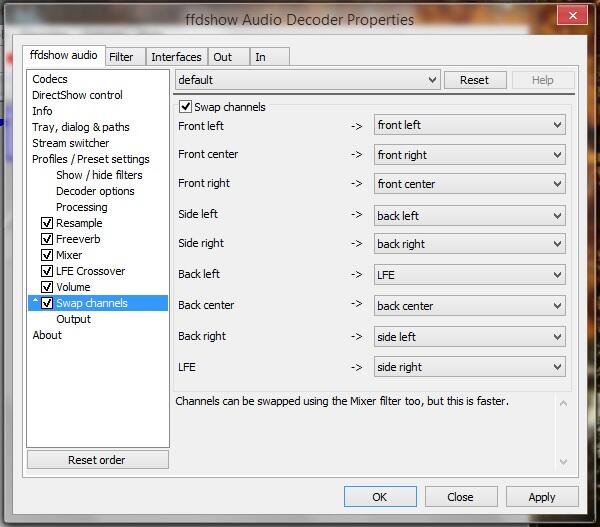
Task: Open the Back left channel mapping dropdown
Action: click(x=470, y=275)
